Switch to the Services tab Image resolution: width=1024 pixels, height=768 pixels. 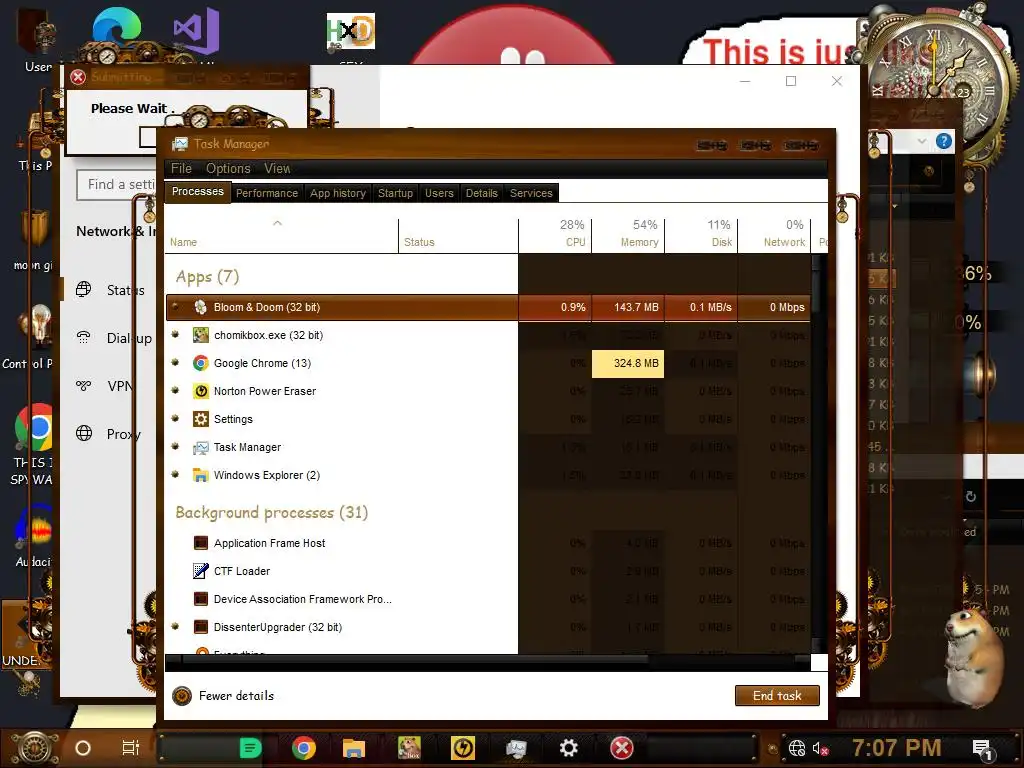531,193
